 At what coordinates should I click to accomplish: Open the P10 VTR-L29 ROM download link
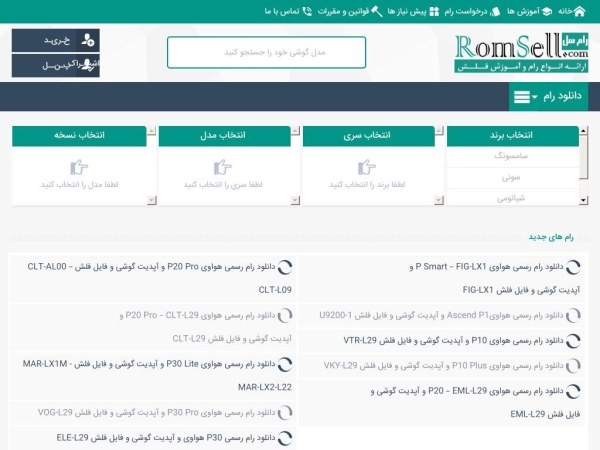tap(450, 340)
